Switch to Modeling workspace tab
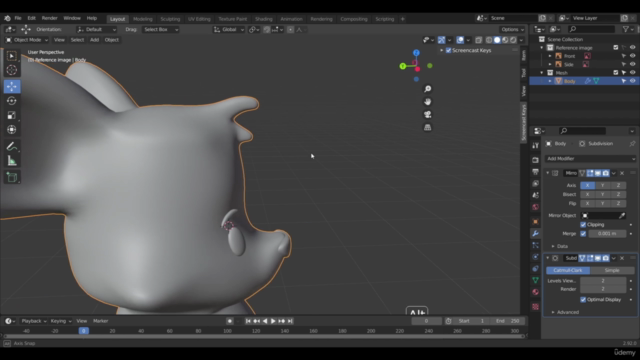This screenshot has width=640, height=360. [x=142, y=19]
